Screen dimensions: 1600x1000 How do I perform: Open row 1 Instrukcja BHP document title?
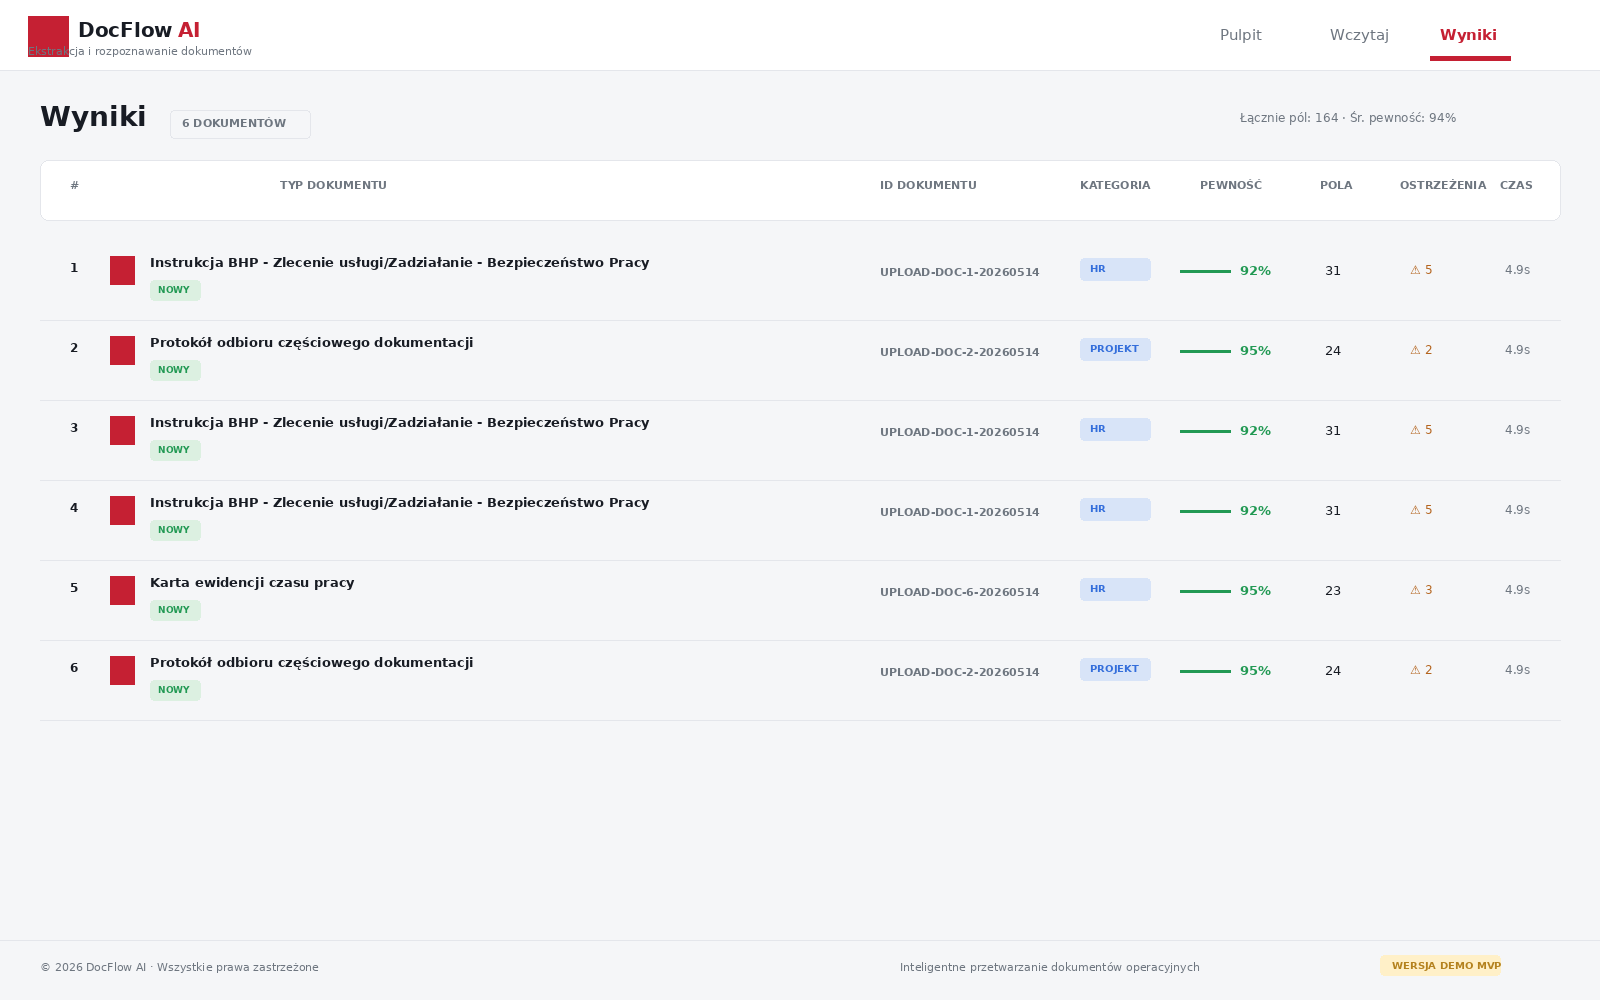[x=399, y=263]
